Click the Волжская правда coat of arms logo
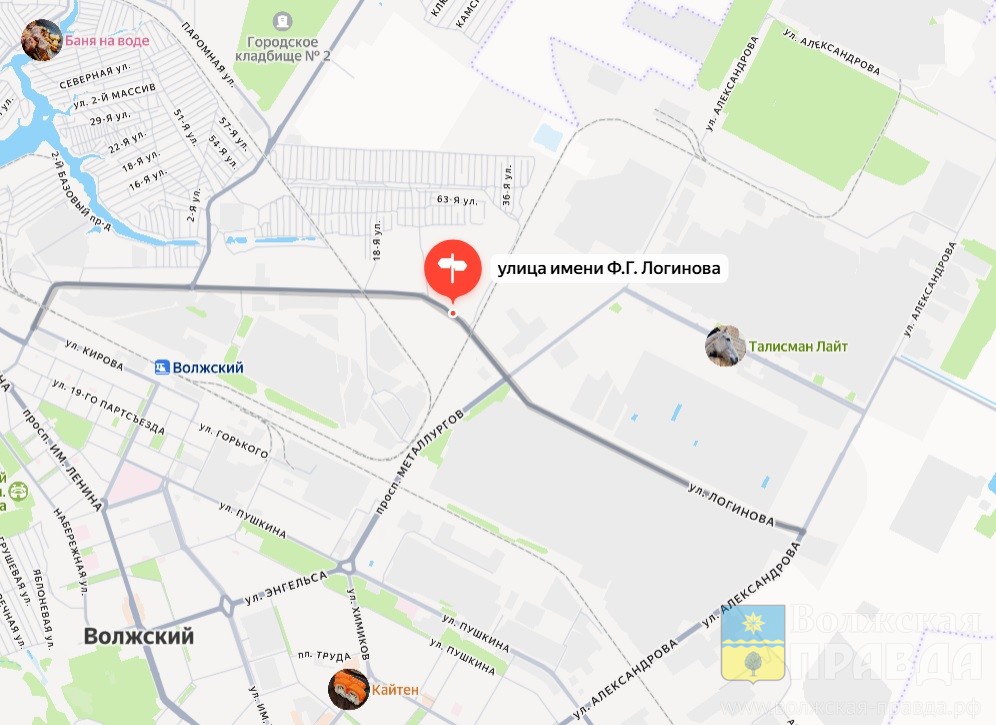 753,643
